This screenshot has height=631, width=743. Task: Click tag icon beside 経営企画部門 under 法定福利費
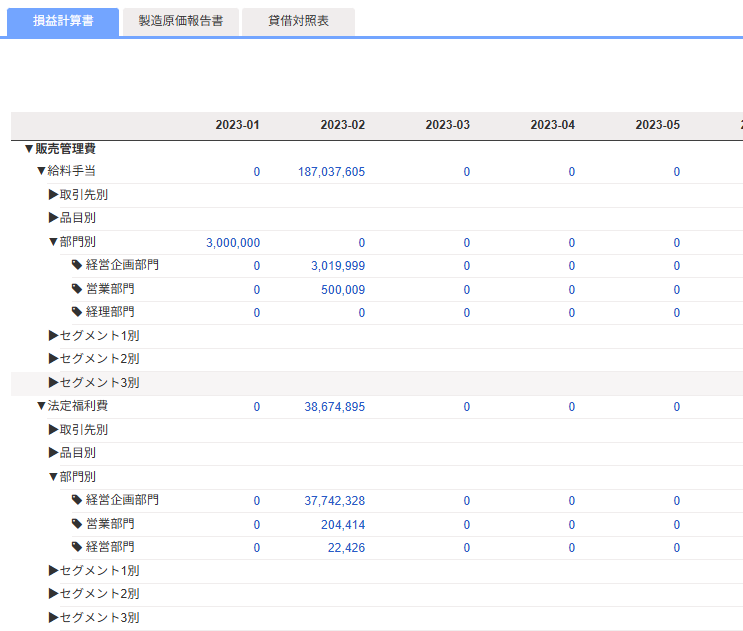[x=77, y=500]
